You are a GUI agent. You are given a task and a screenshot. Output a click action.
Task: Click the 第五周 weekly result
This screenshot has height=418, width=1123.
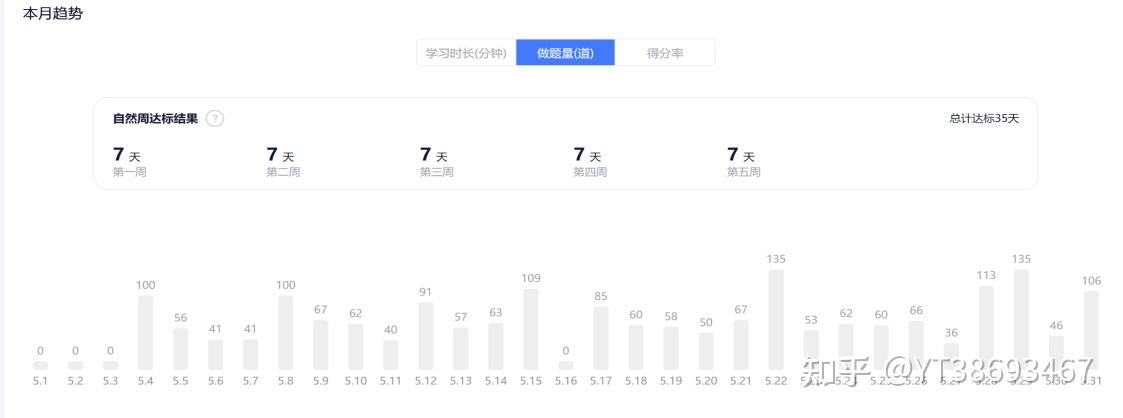point(743,161)
